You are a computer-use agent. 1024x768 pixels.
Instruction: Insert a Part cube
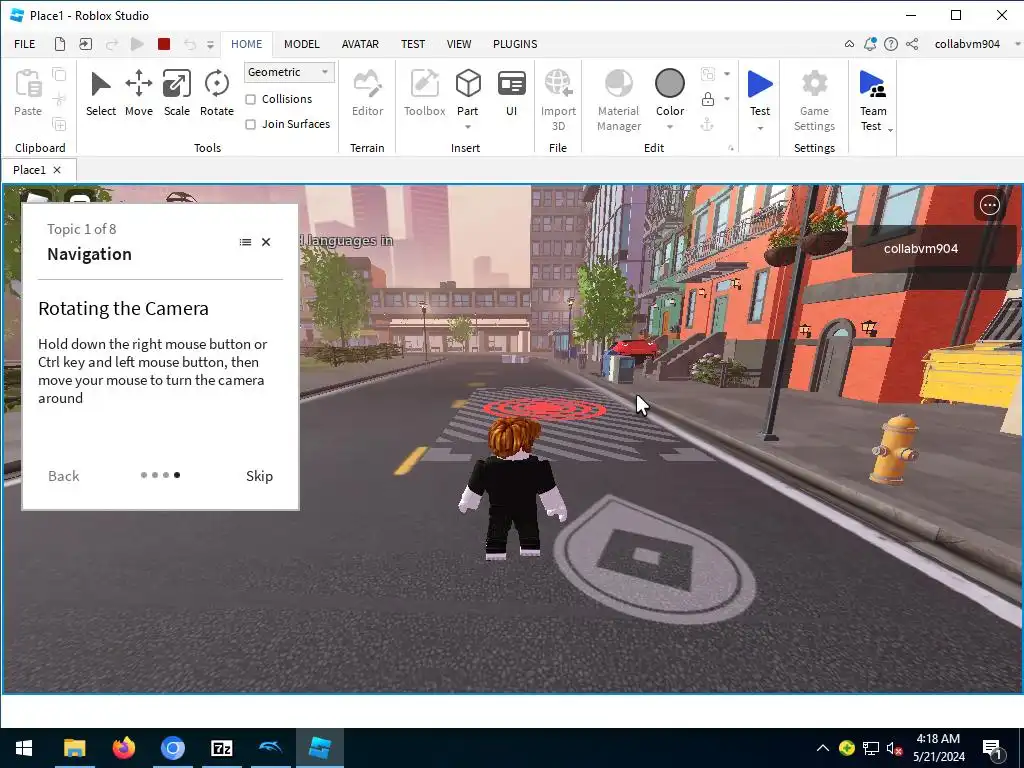coord(468,84)
